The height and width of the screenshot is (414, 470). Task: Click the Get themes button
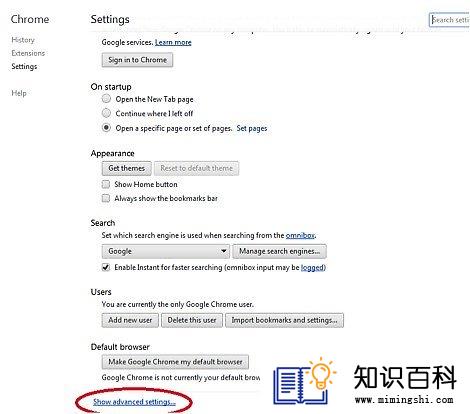pyautogui.click(x=126, y=168)
